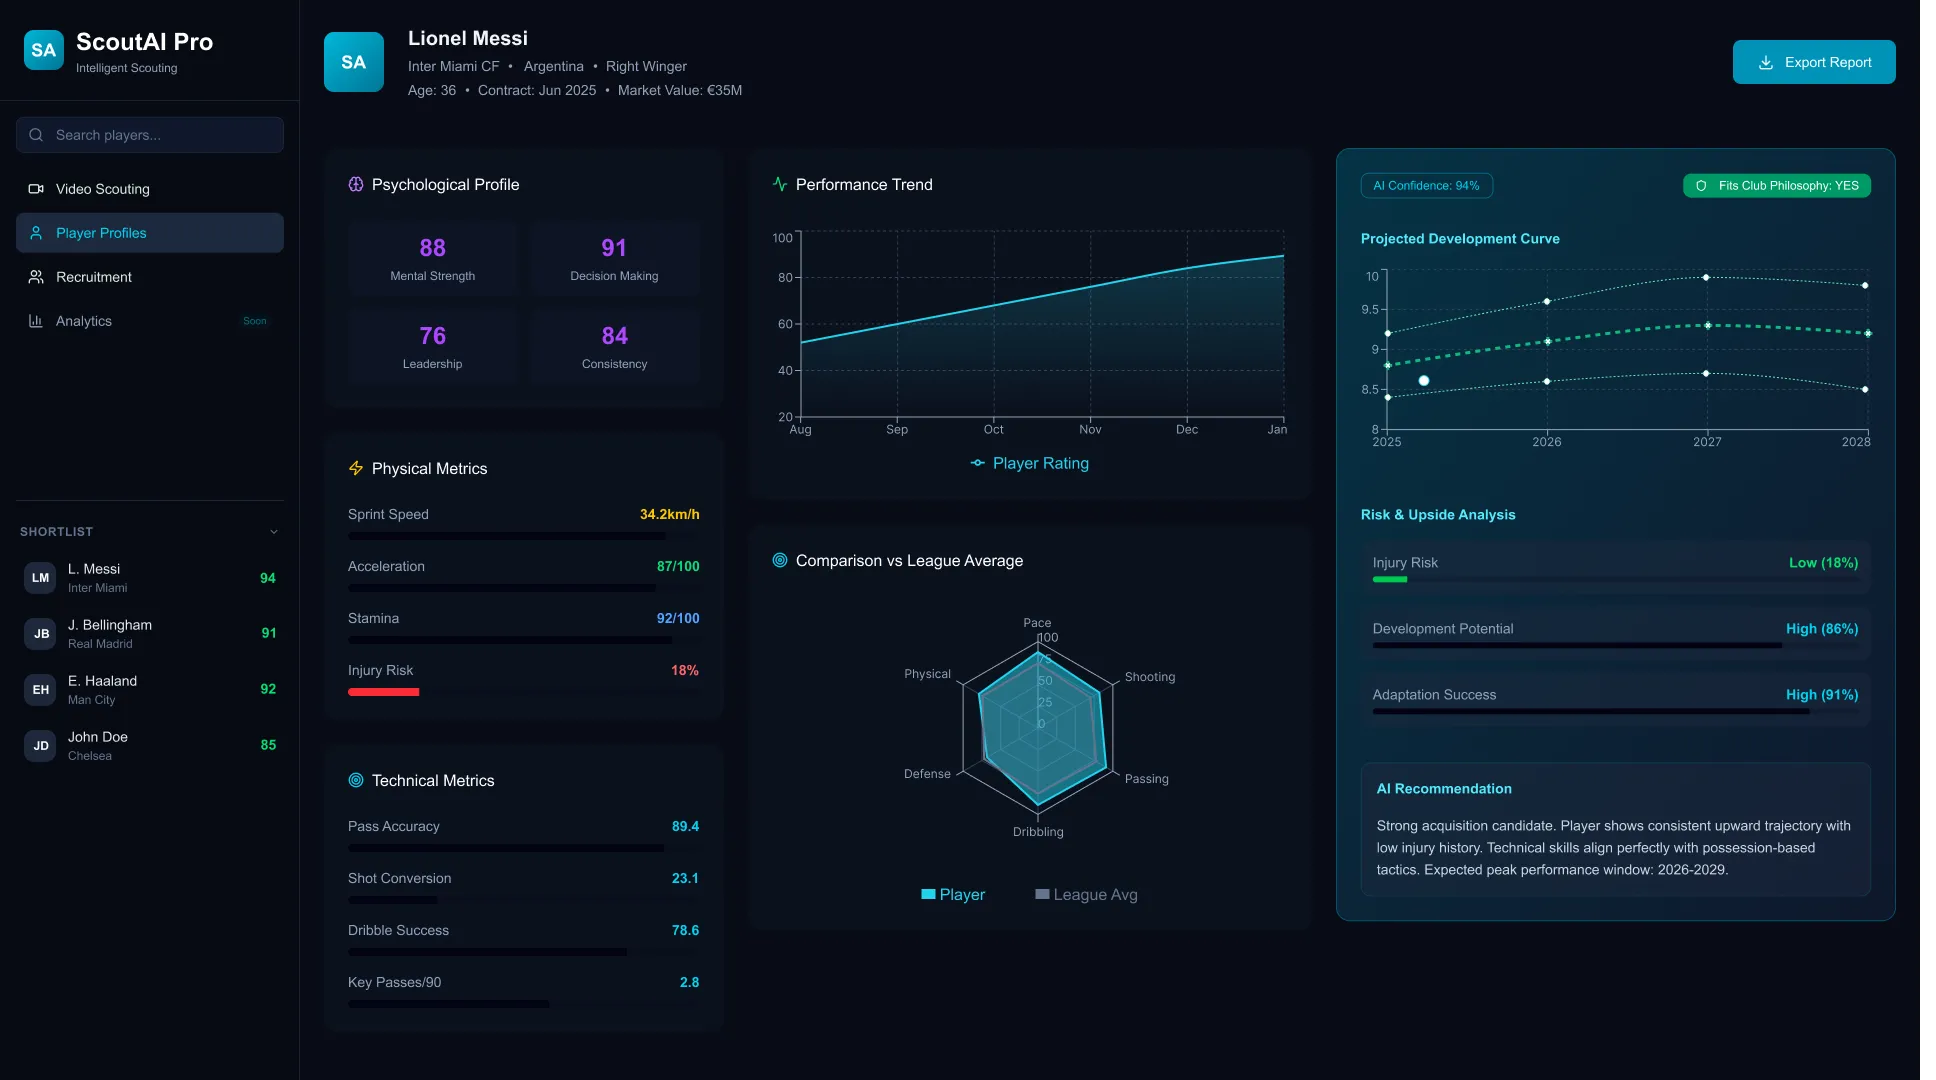Screen dimensions: 1936x1080
Task: Click the Player Profiles person icon
Action: (x=36, y=233)
